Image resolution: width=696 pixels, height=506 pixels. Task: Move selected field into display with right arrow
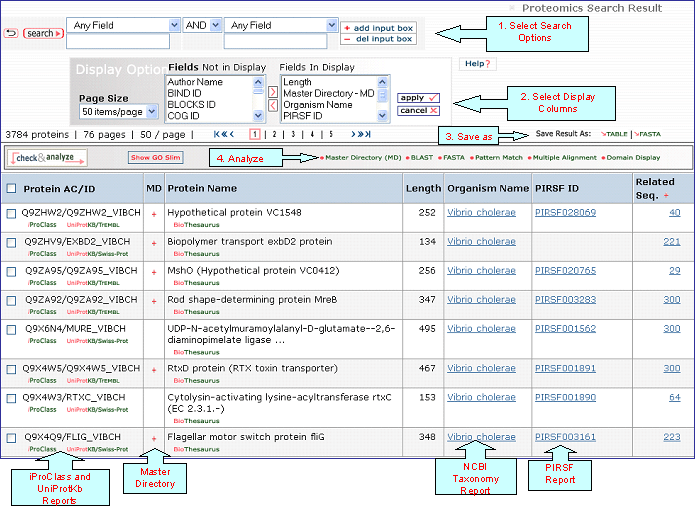[273, 91]
